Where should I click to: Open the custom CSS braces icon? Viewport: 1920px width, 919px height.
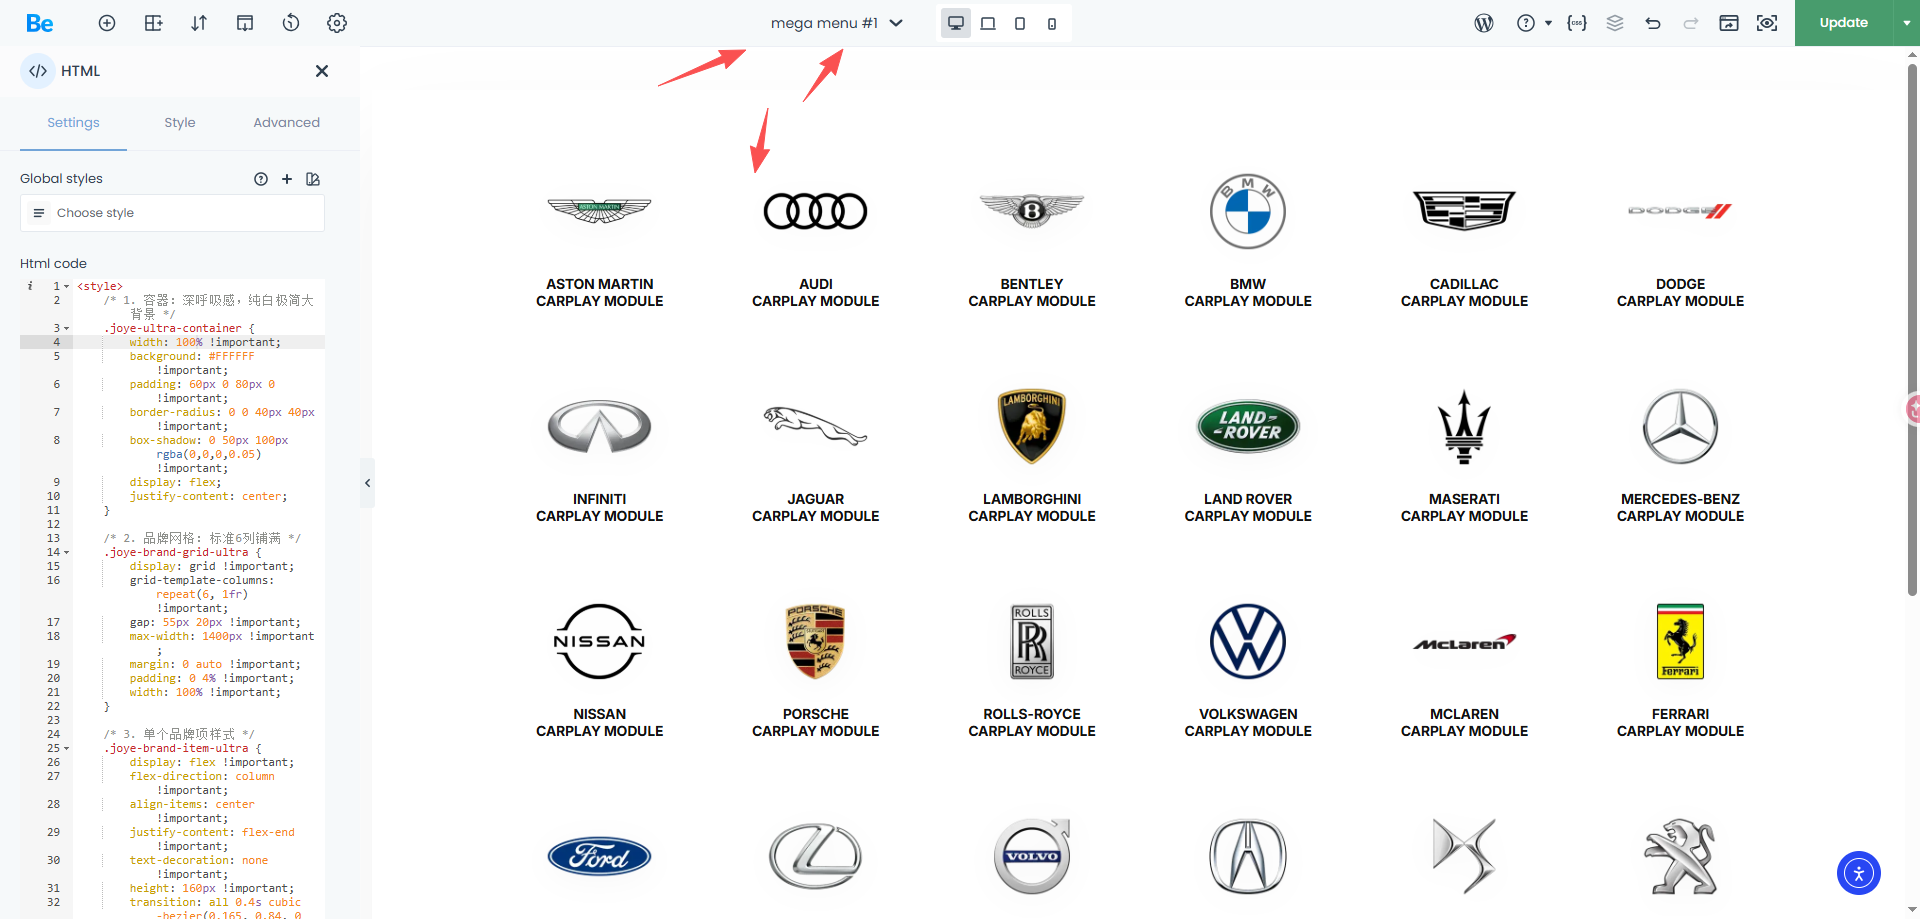coord(1577,23)
